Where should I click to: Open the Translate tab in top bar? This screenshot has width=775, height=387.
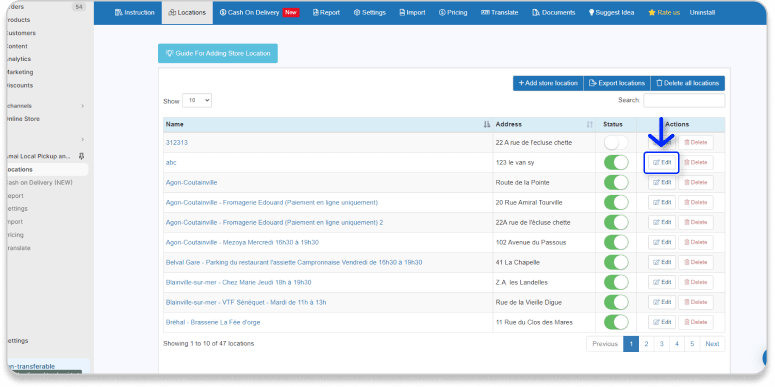[x=499, y=12]
